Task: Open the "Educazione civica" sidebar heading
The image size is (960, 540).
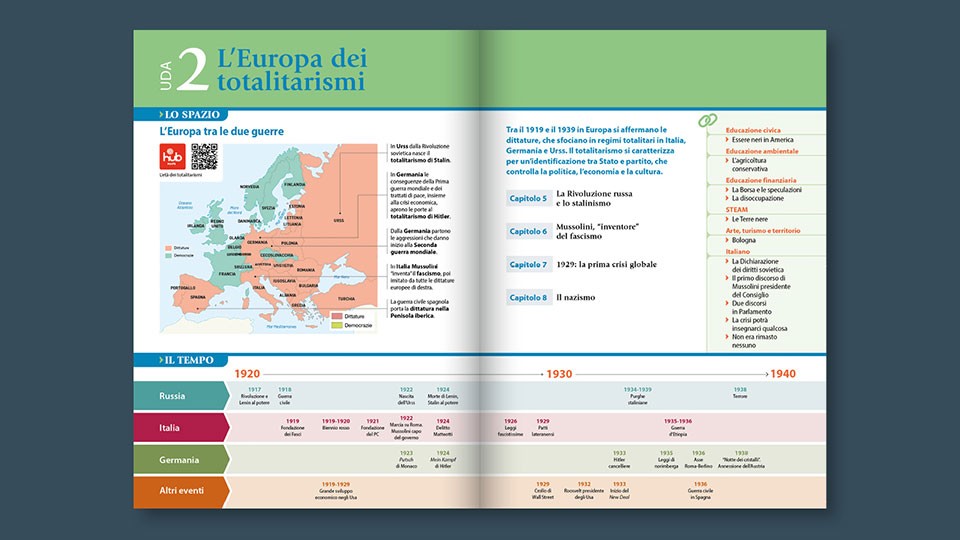Action: [x=753, y=130]
